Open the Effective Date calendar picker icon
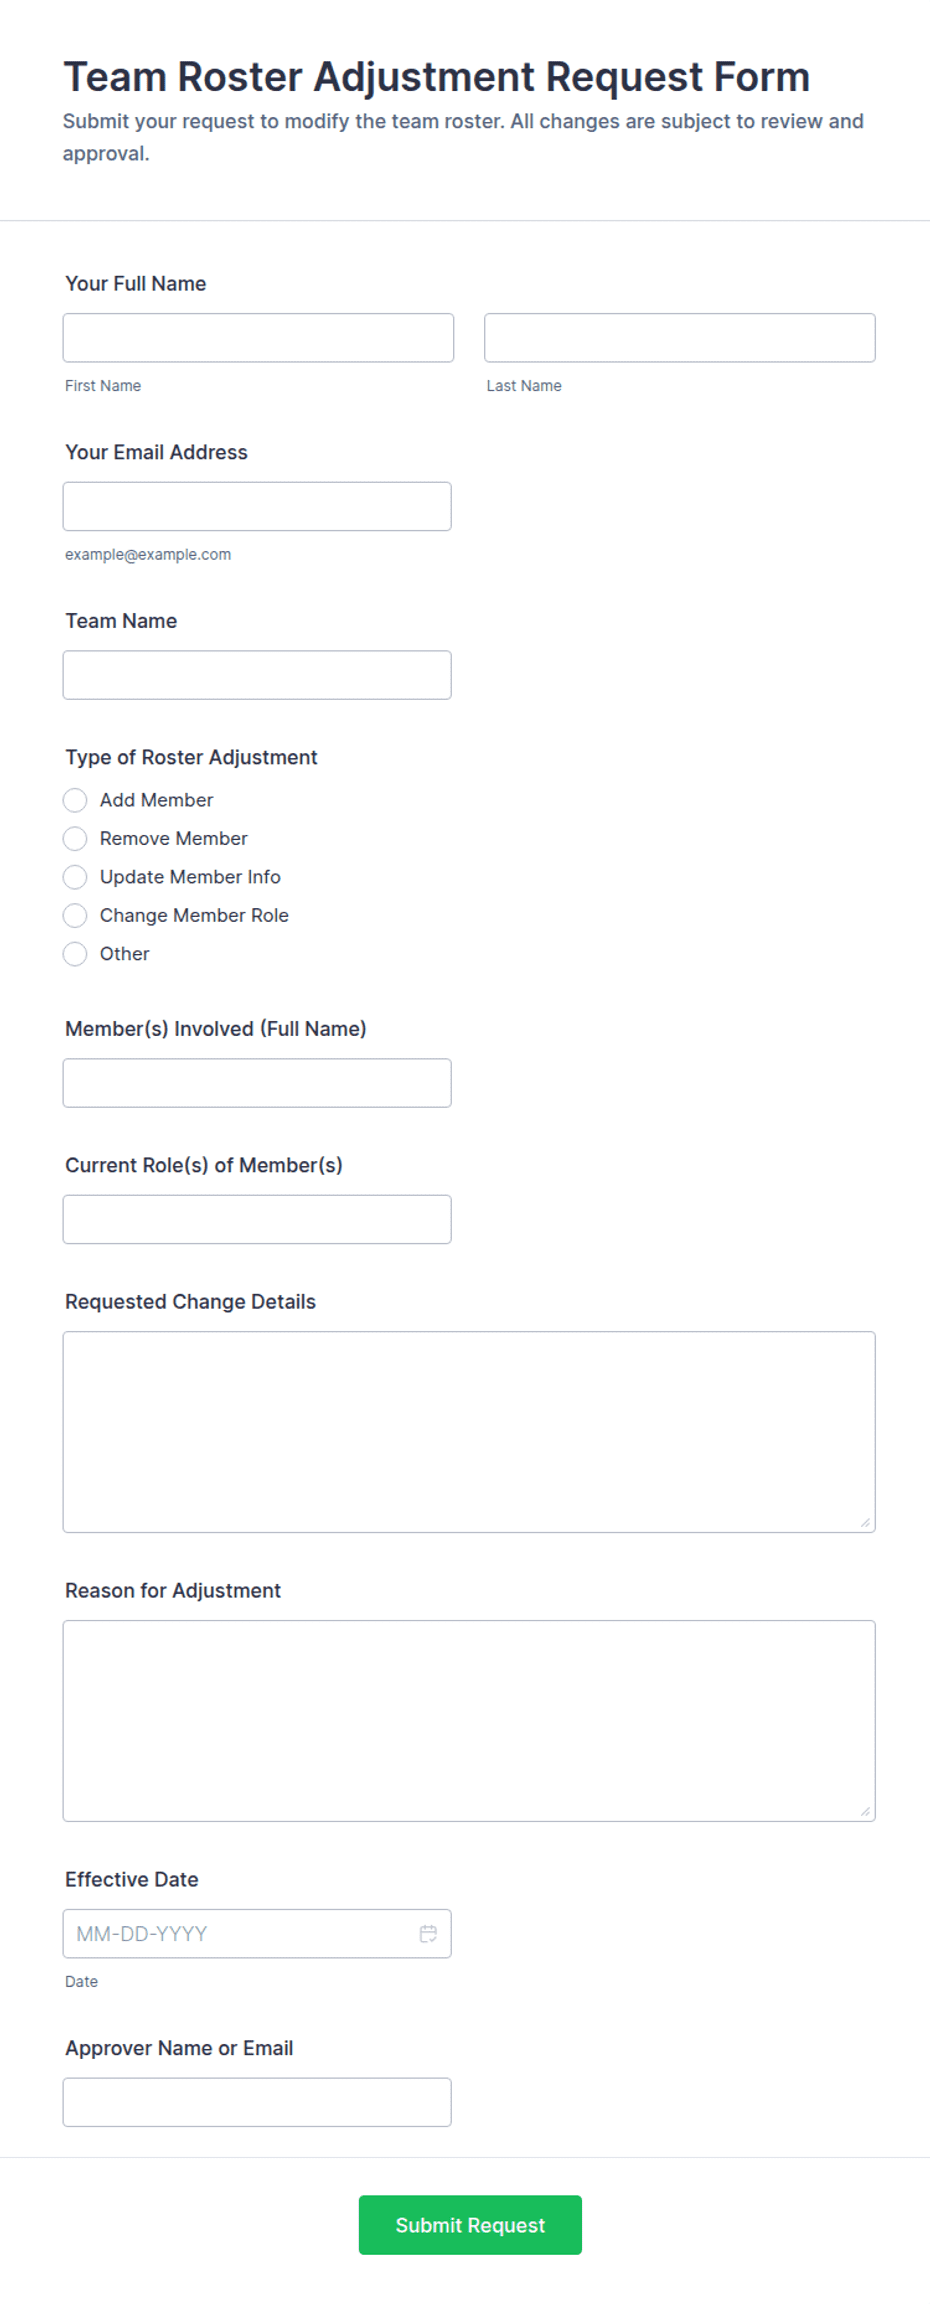 coord(428,1933)
